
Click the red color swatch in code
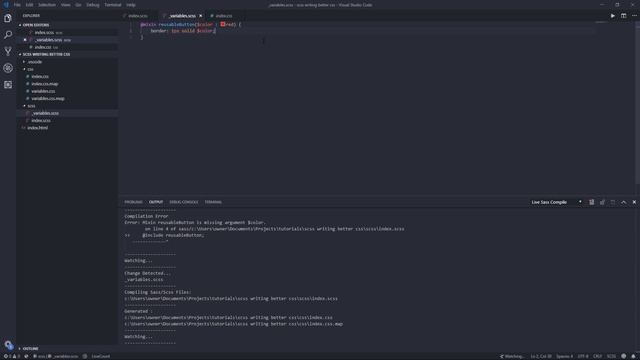tap(223, 24)
